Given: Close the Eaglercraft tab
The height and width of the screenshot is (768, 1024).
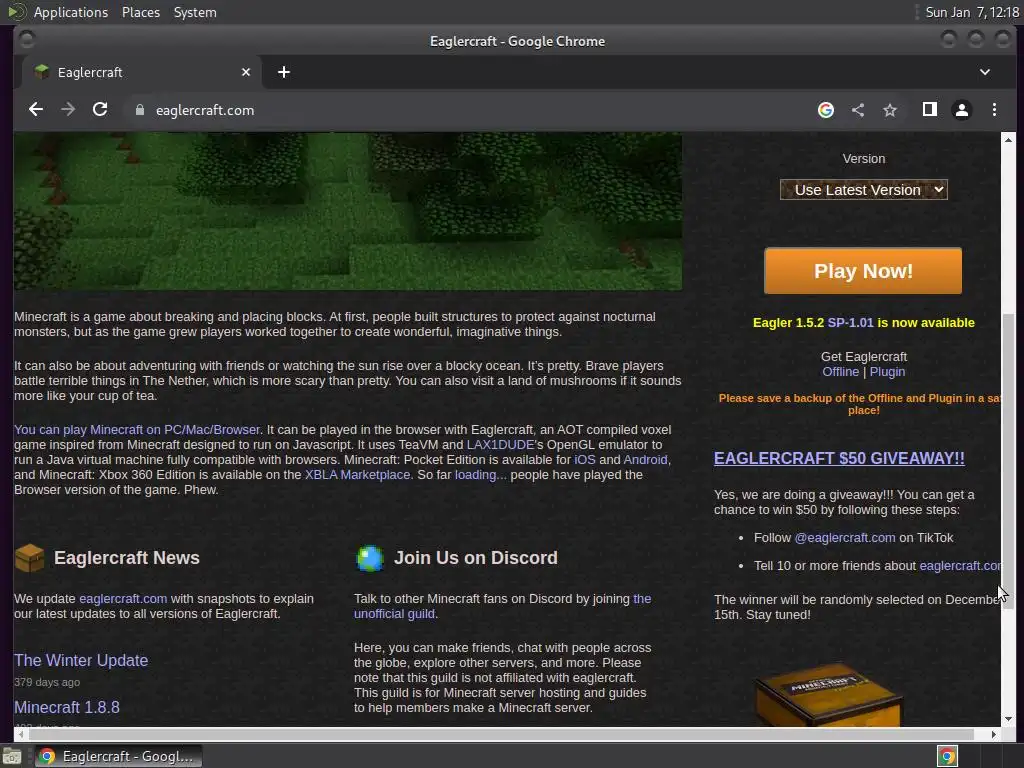Looking at the screenshot, I should [246, 72].
